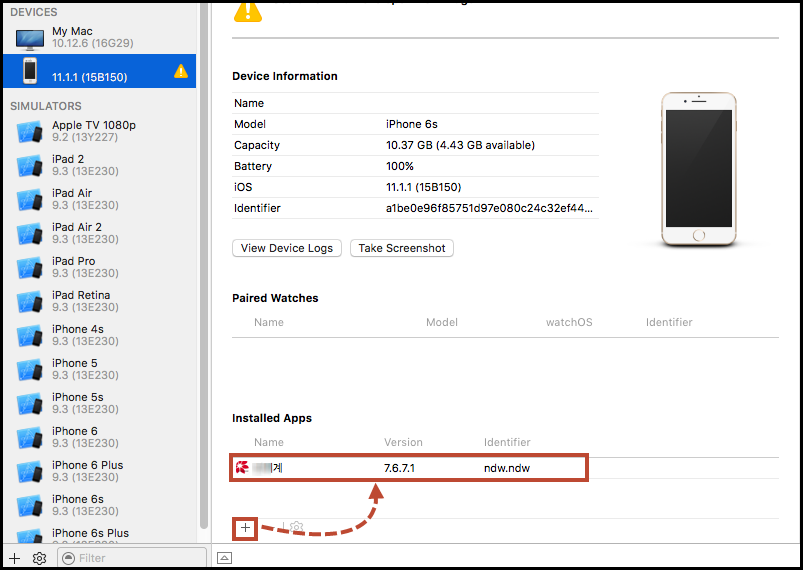Viewport: 803px width, 570px height.
Task: Select the installed app ndw.ndw row
Action: click(409, 468)
